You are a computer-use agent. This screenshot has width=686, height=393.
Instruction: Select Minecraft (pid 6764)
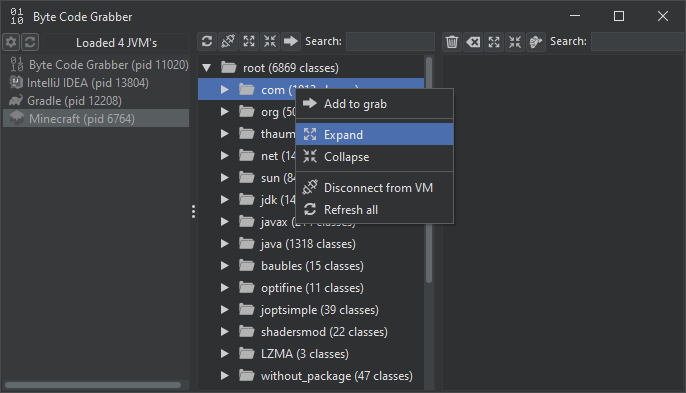pos(96,118)
